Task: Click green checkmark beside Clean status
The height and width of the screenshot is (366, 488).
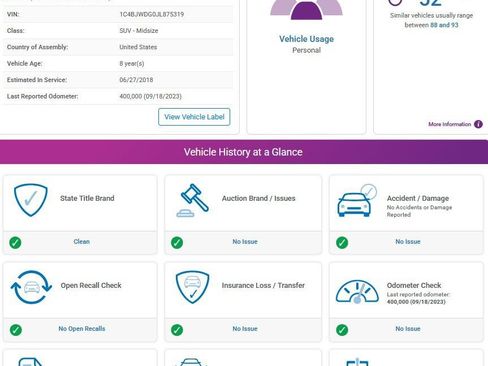Action: (x=15, y=242)
